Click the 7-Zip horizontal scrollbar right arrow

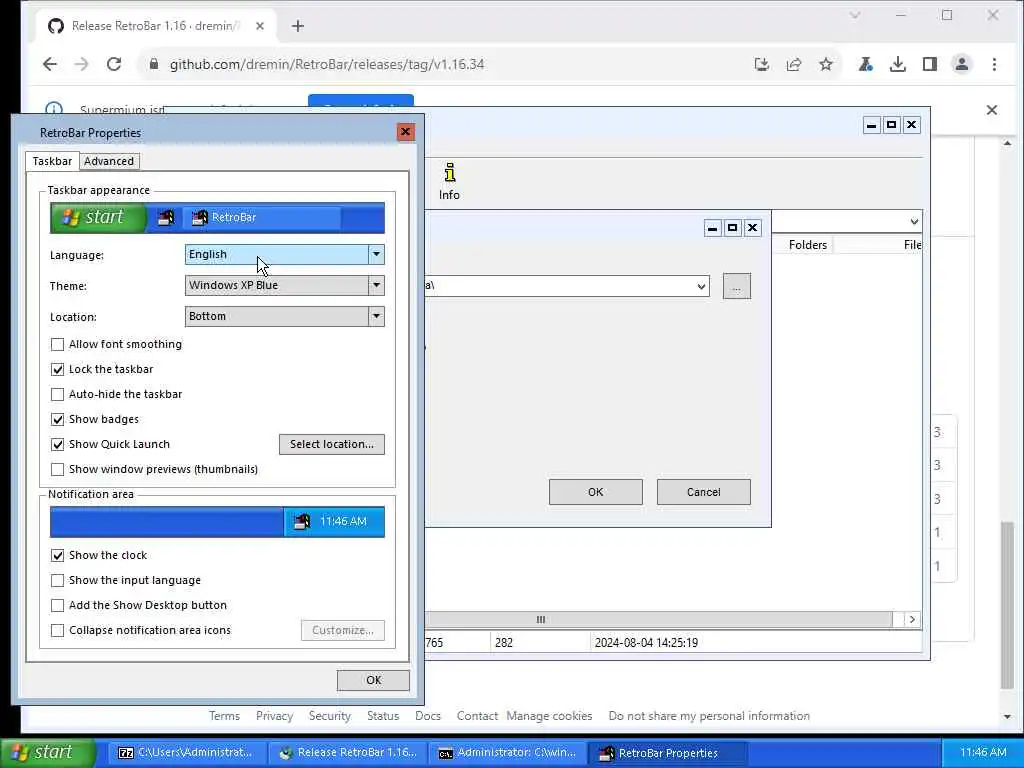pyautogui.click(x=912, y=620)
